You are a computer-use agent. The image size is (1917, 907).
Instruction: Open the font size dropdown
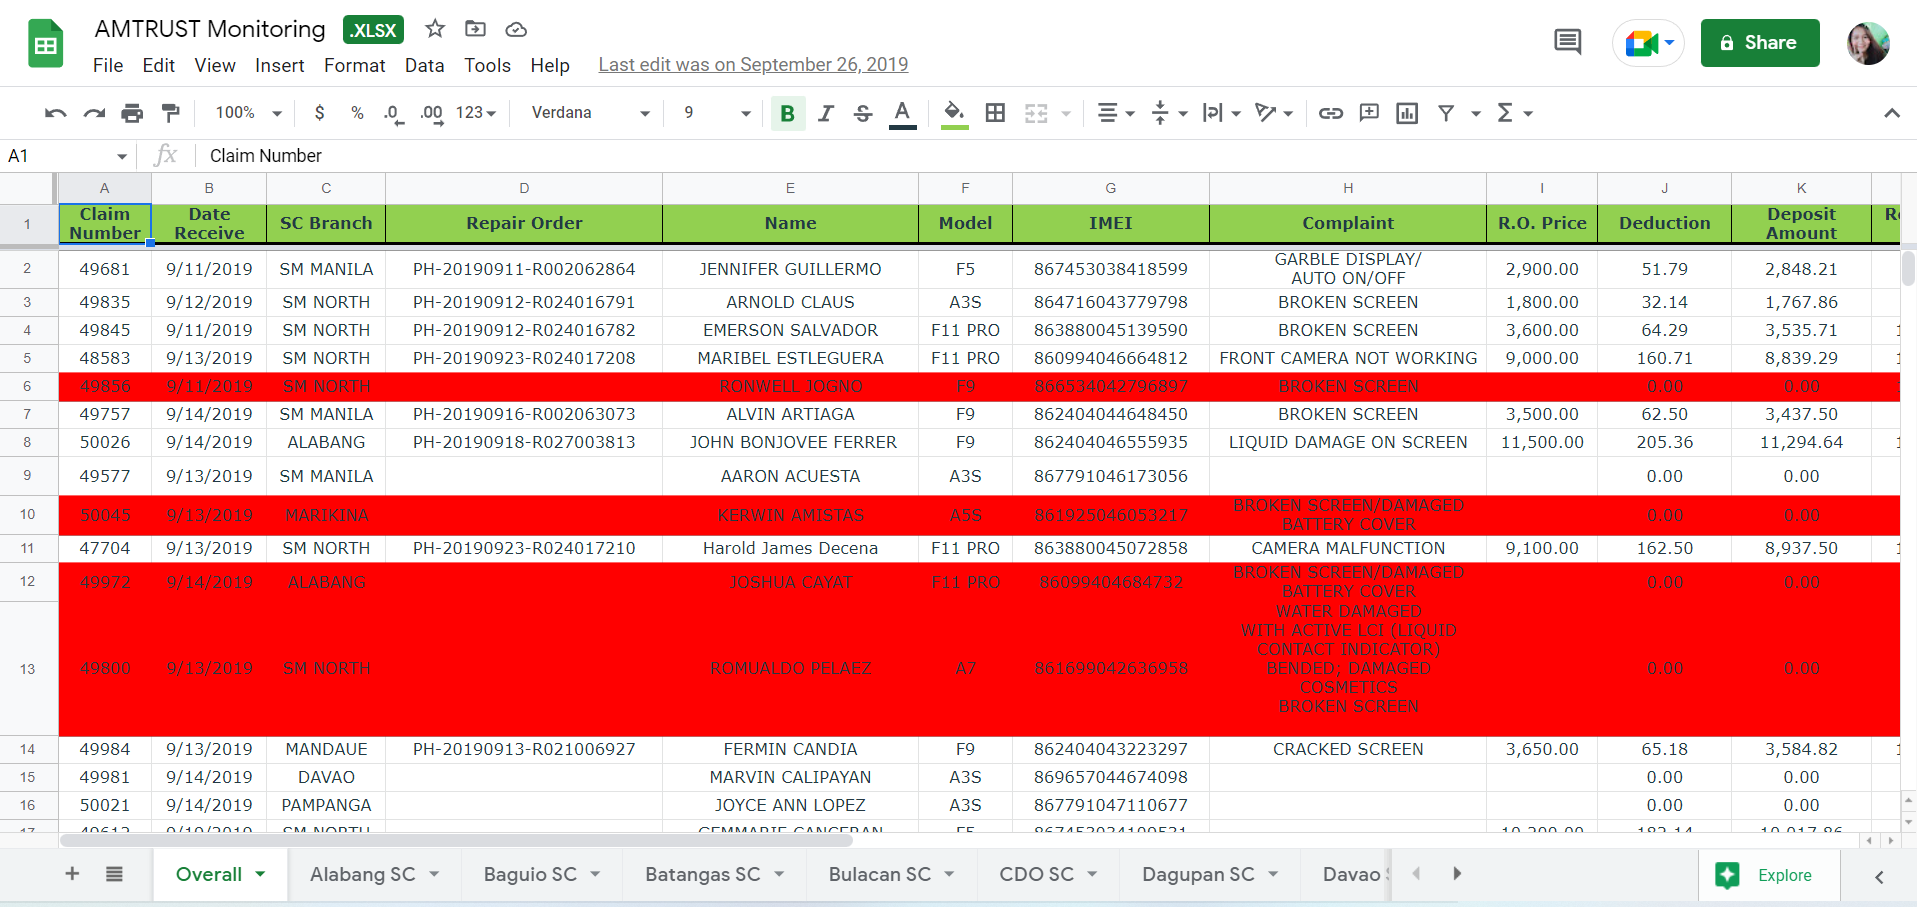click(717, 113)
